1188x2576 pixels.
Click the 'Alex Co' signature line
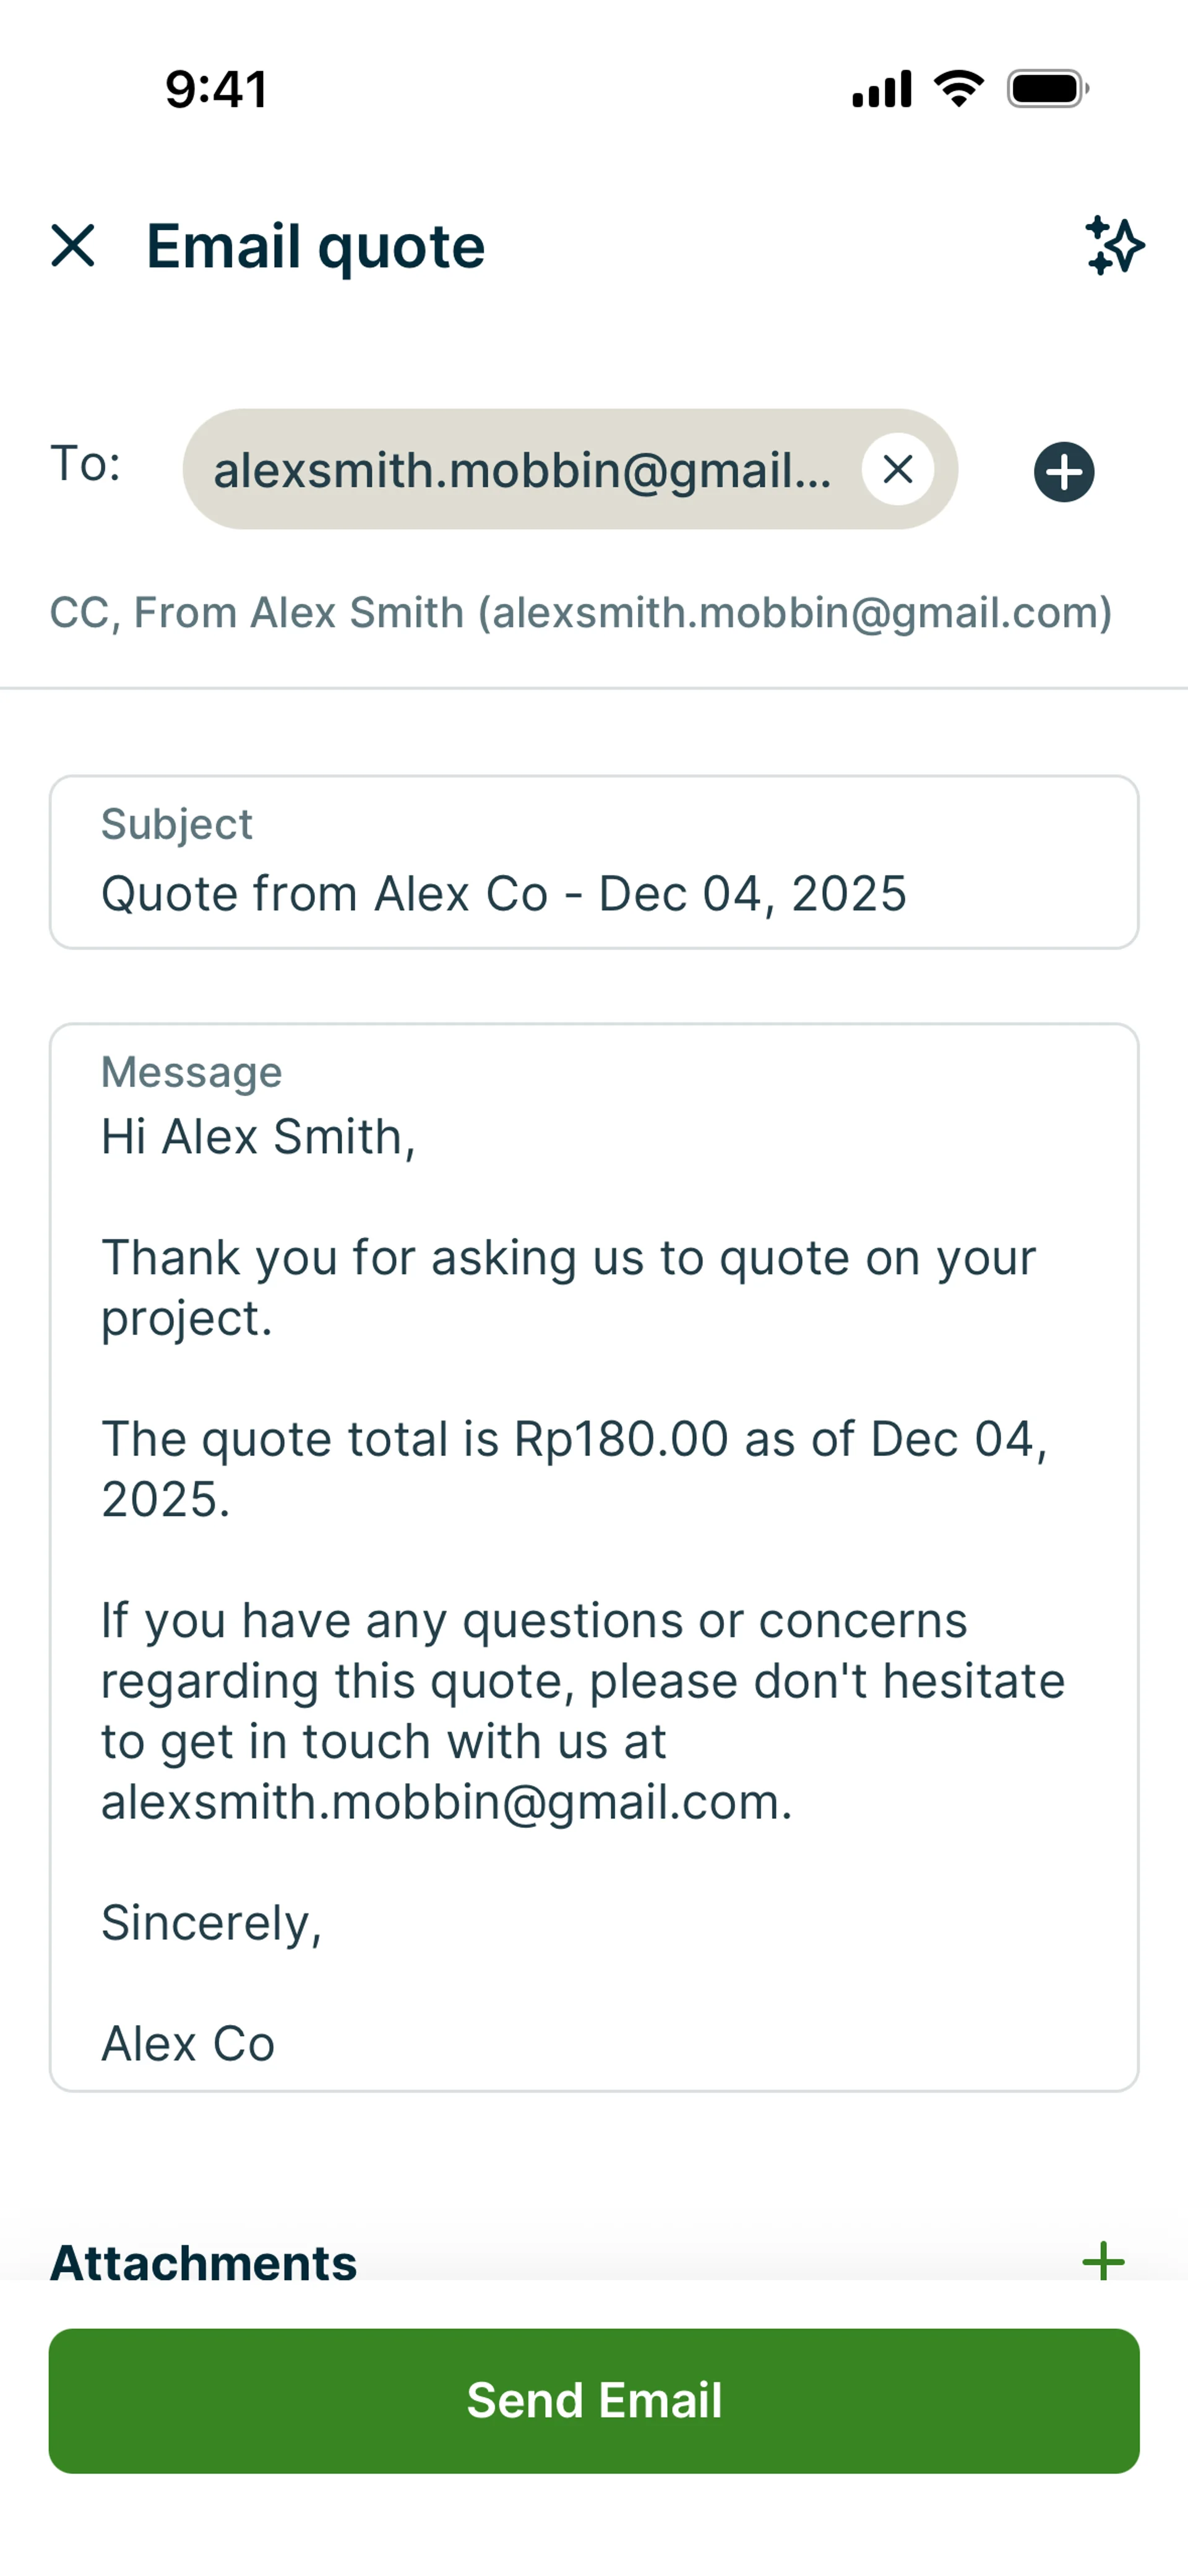188,2043
